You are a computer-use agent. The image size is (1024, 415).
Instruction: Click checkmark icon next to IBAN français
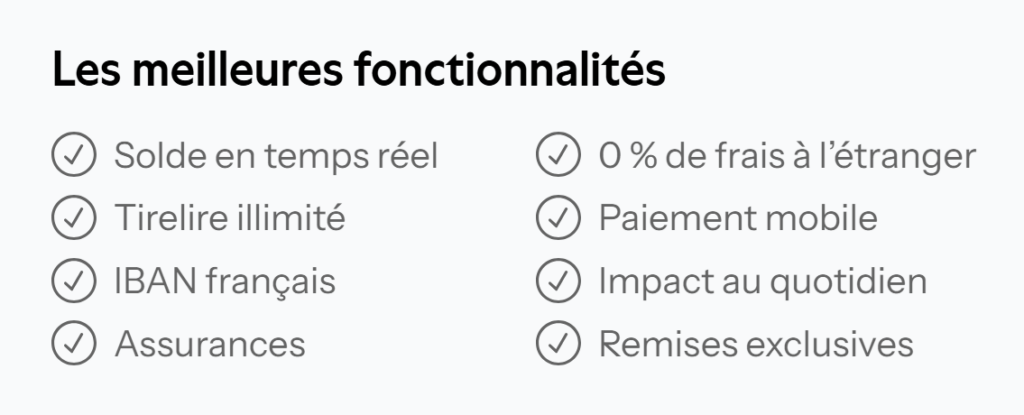click(x=73, y=281)
